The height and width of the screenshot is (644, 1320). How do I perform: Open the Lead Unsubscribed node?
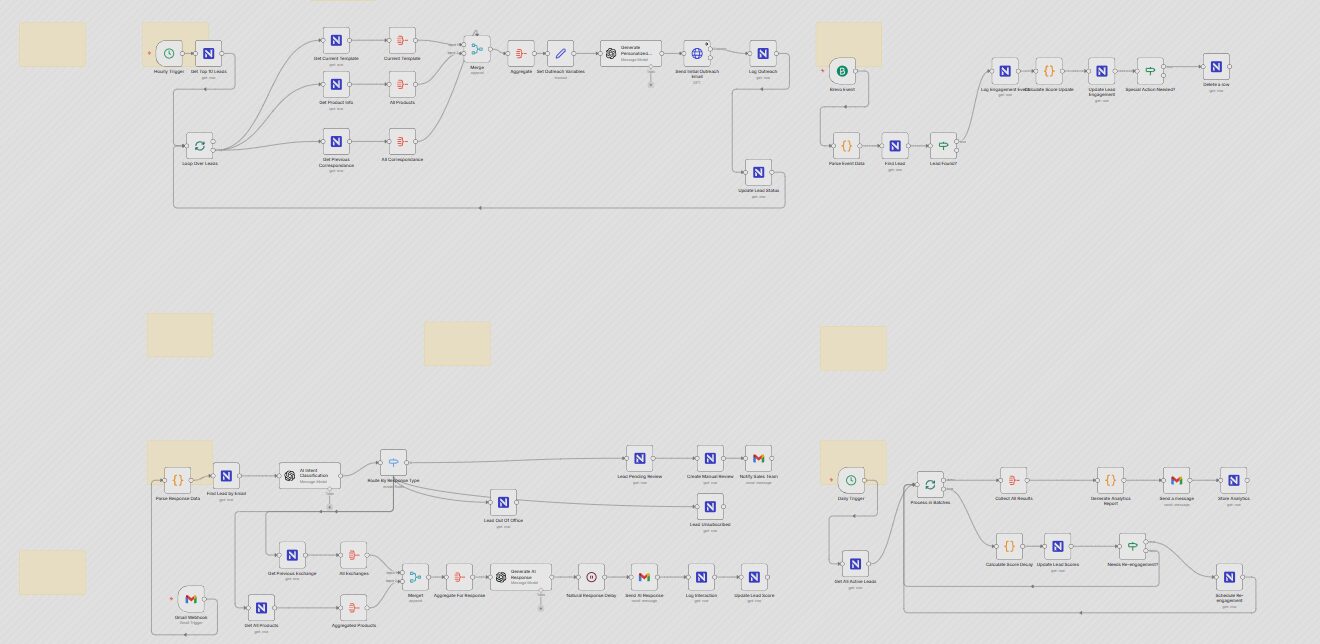(x=710, y=507)
